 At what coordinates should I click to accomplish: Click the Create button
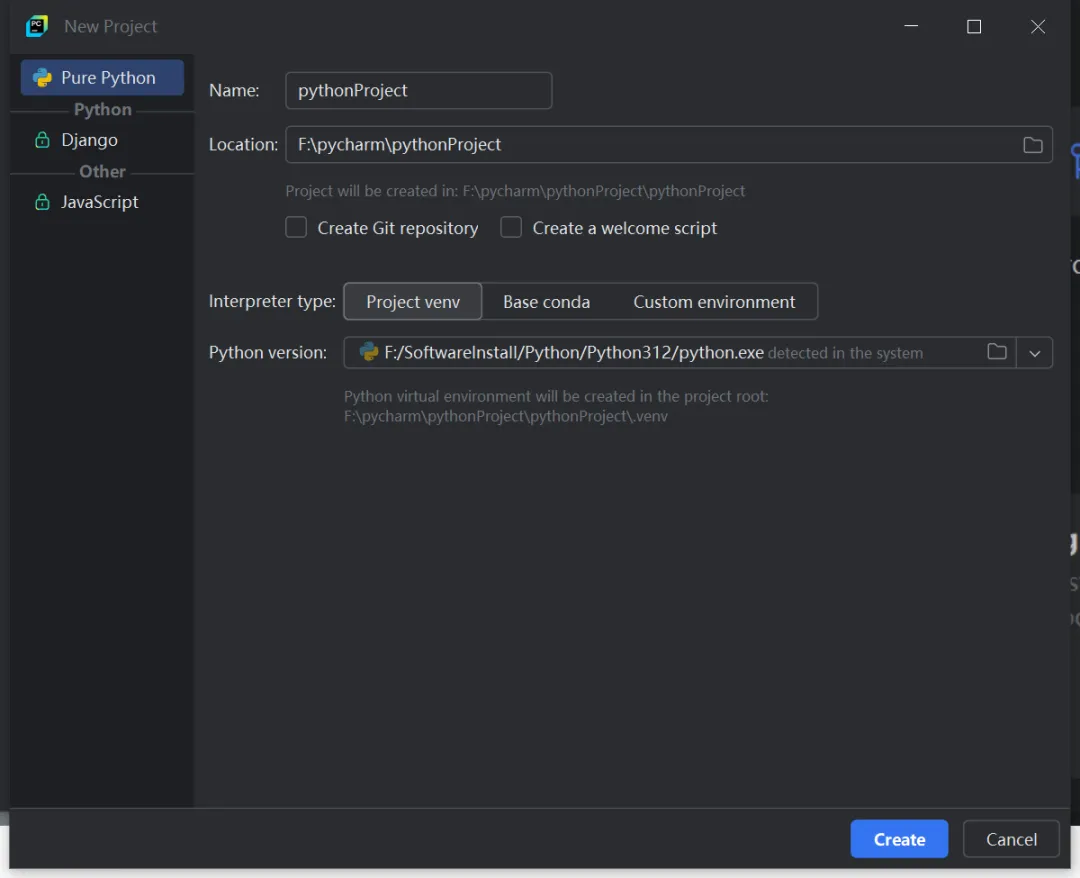[899, 839]
